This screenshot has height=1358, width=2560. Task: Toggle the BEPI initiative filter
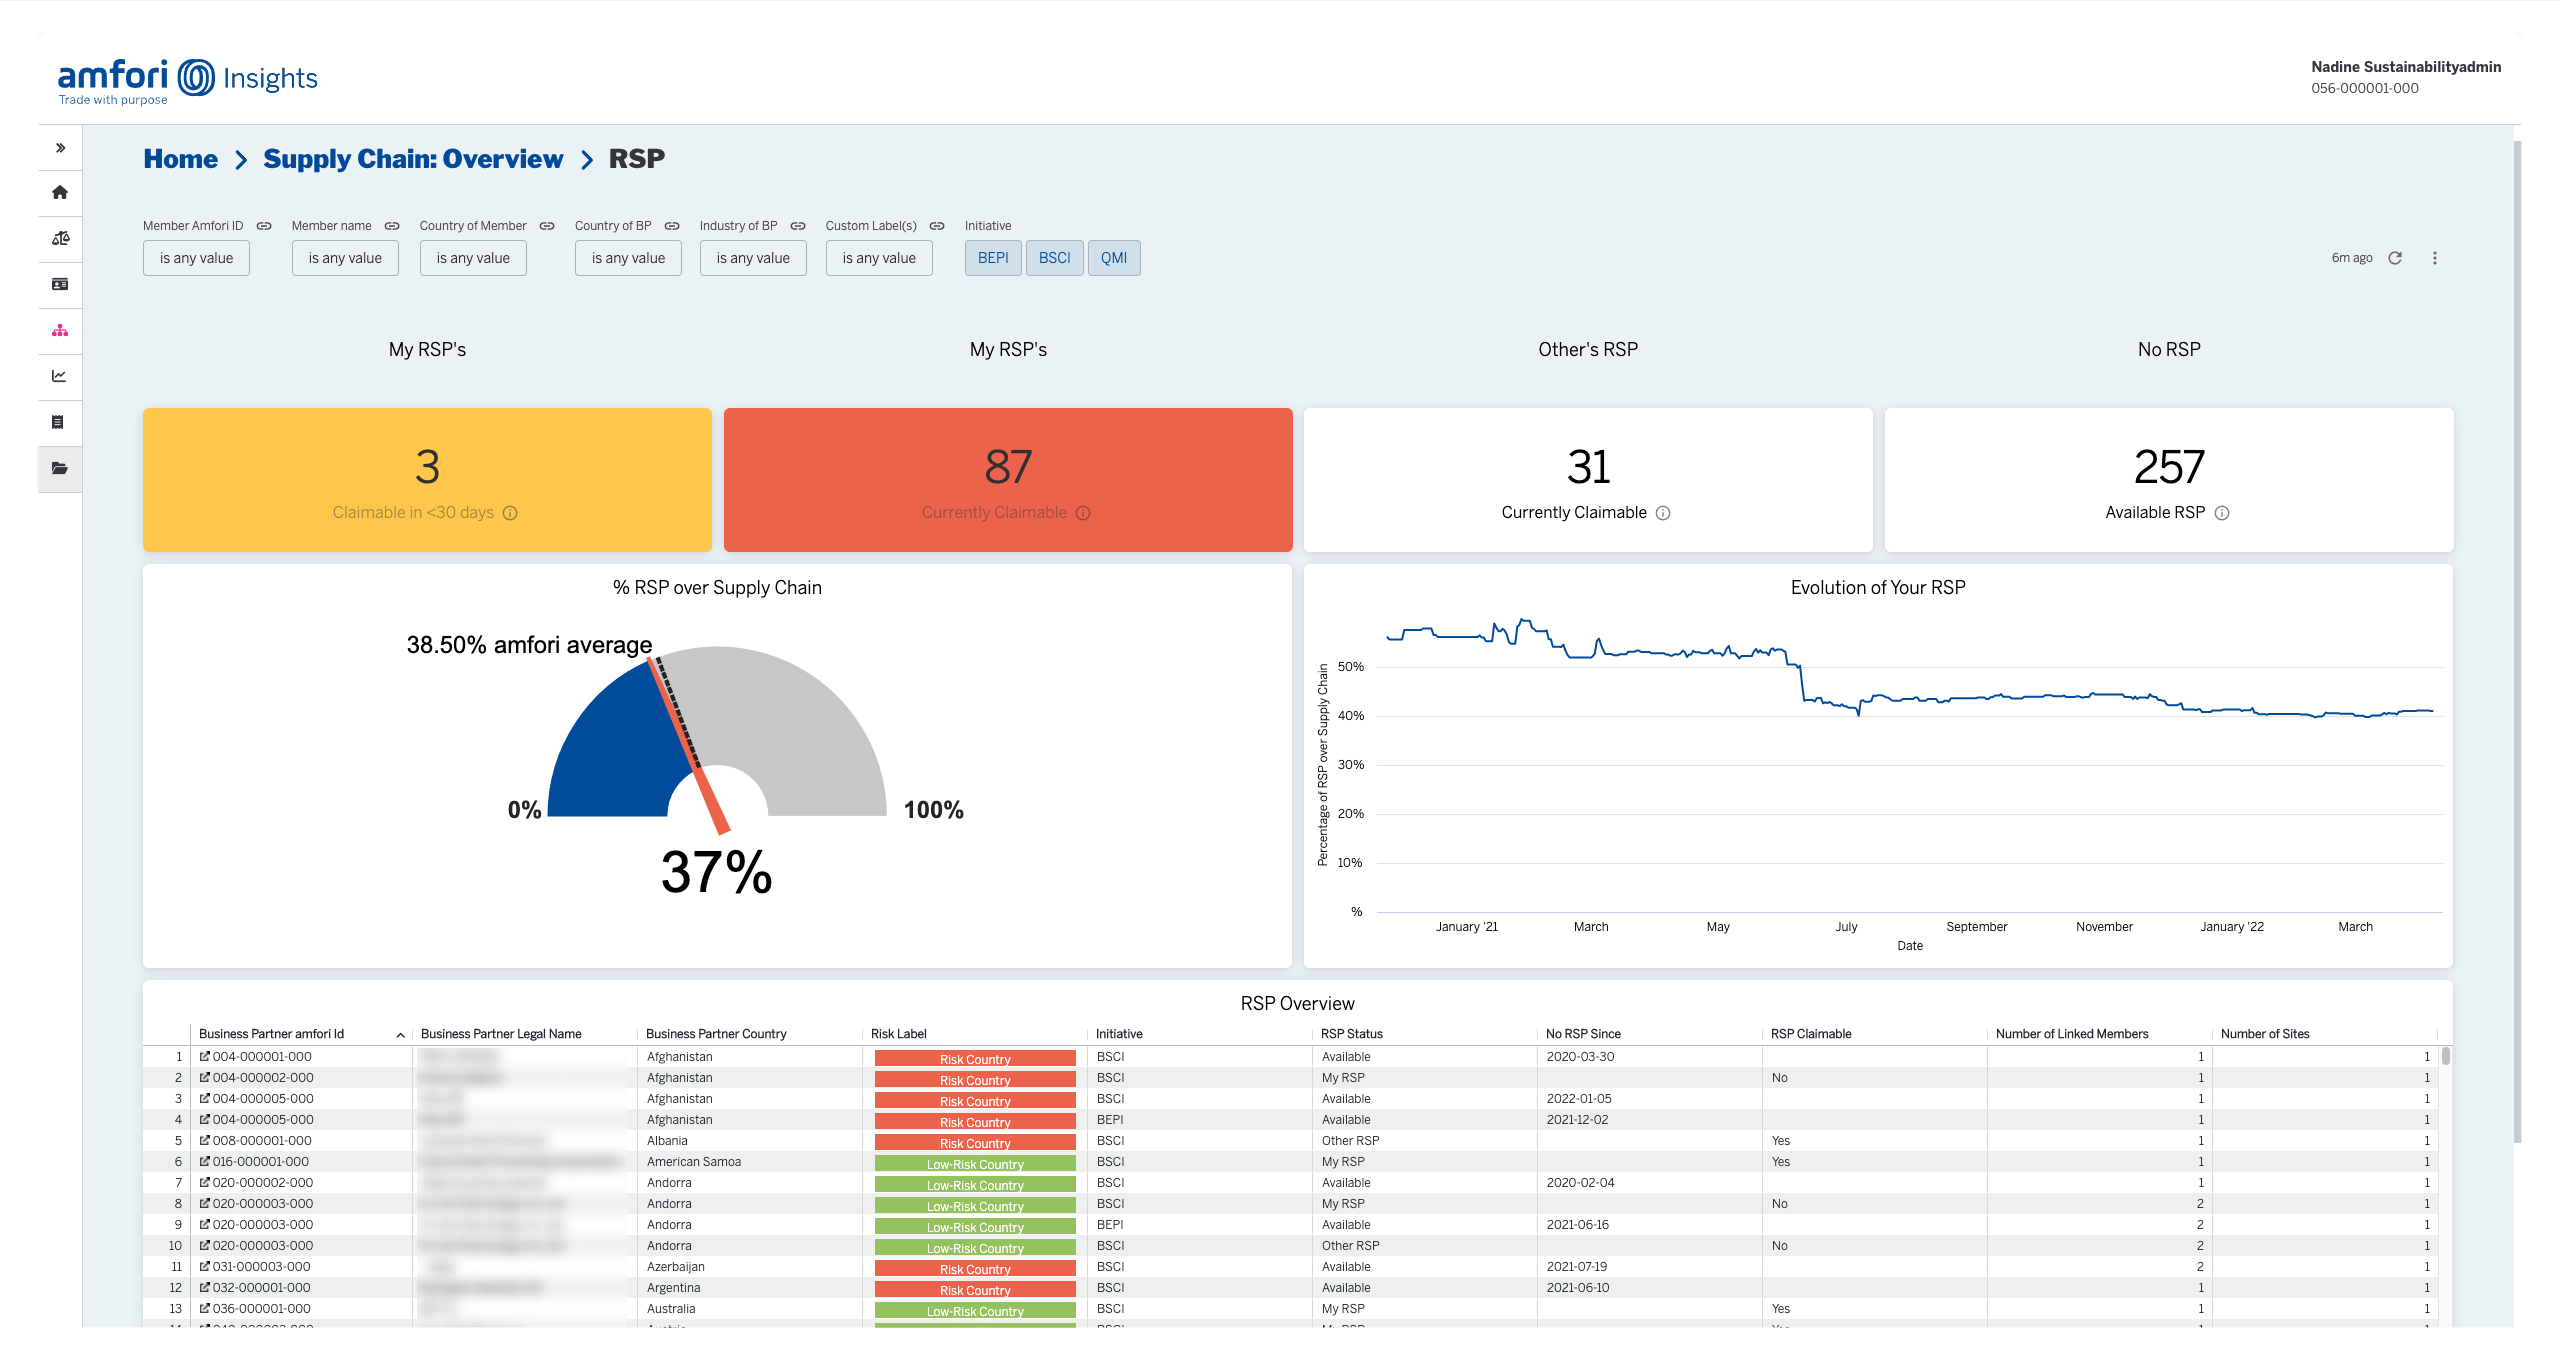pyautogui.click(x=992, y=257)
